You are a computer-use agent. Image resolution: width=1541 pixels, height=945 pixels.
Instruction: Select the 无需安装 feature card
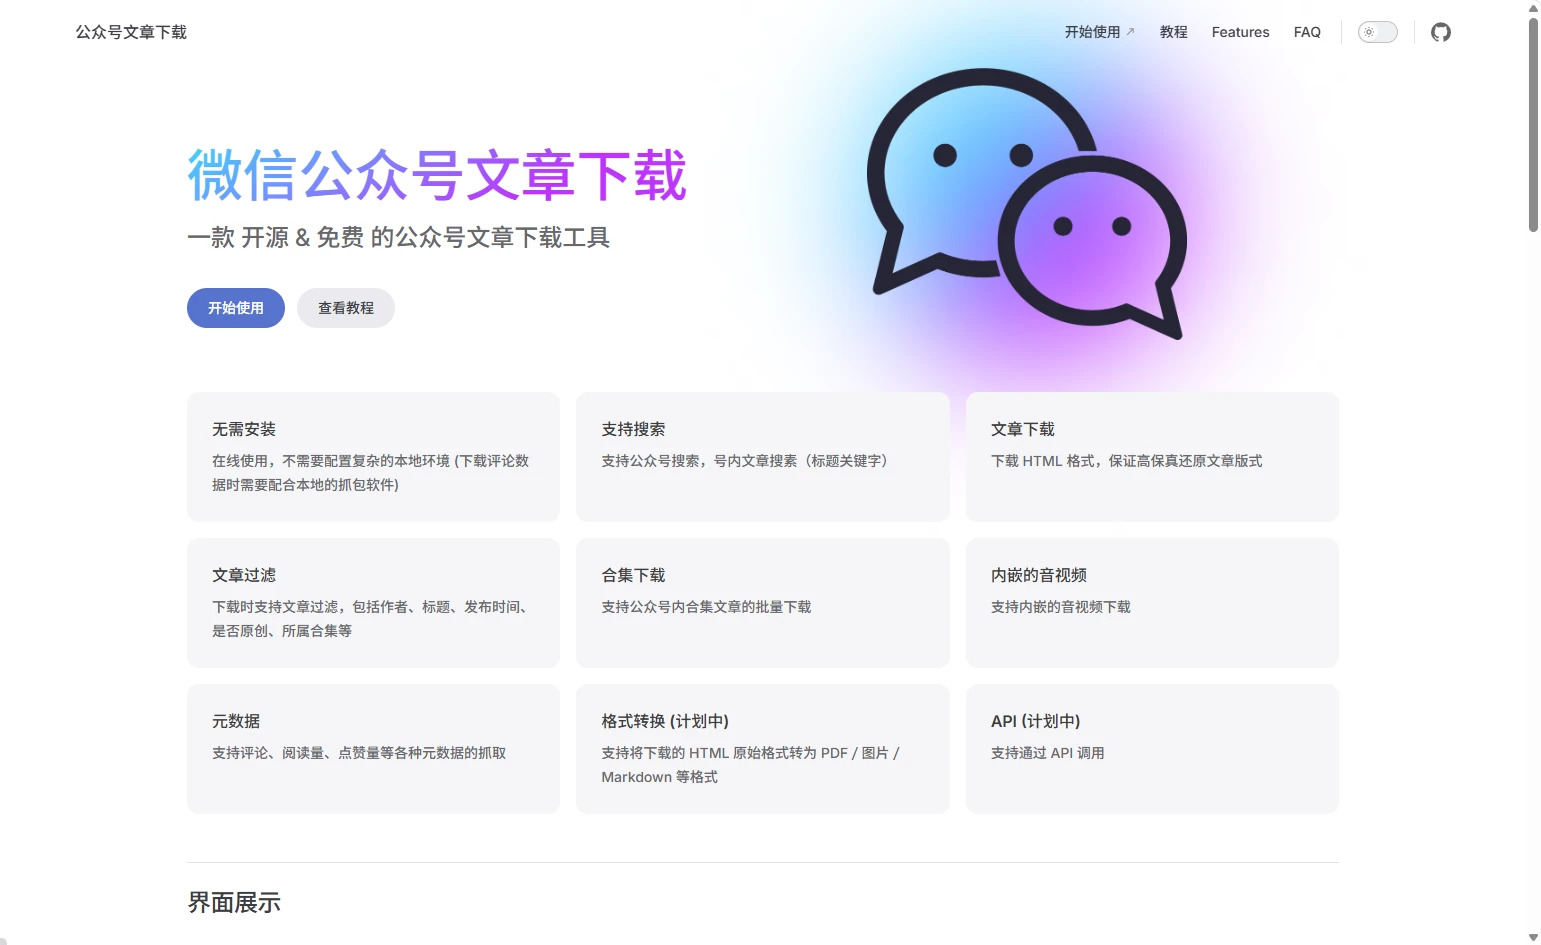[x=373, y=456]
